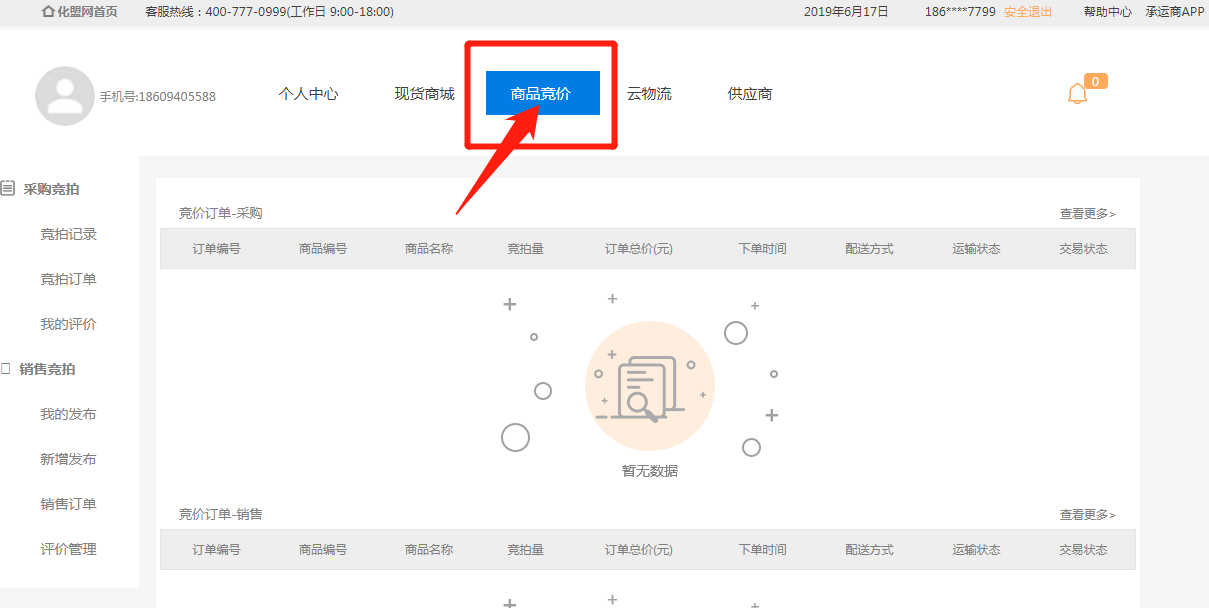Click 下单时间 header in 销售 table
This screenshot has width=1209, height=608.
point(763,550)
